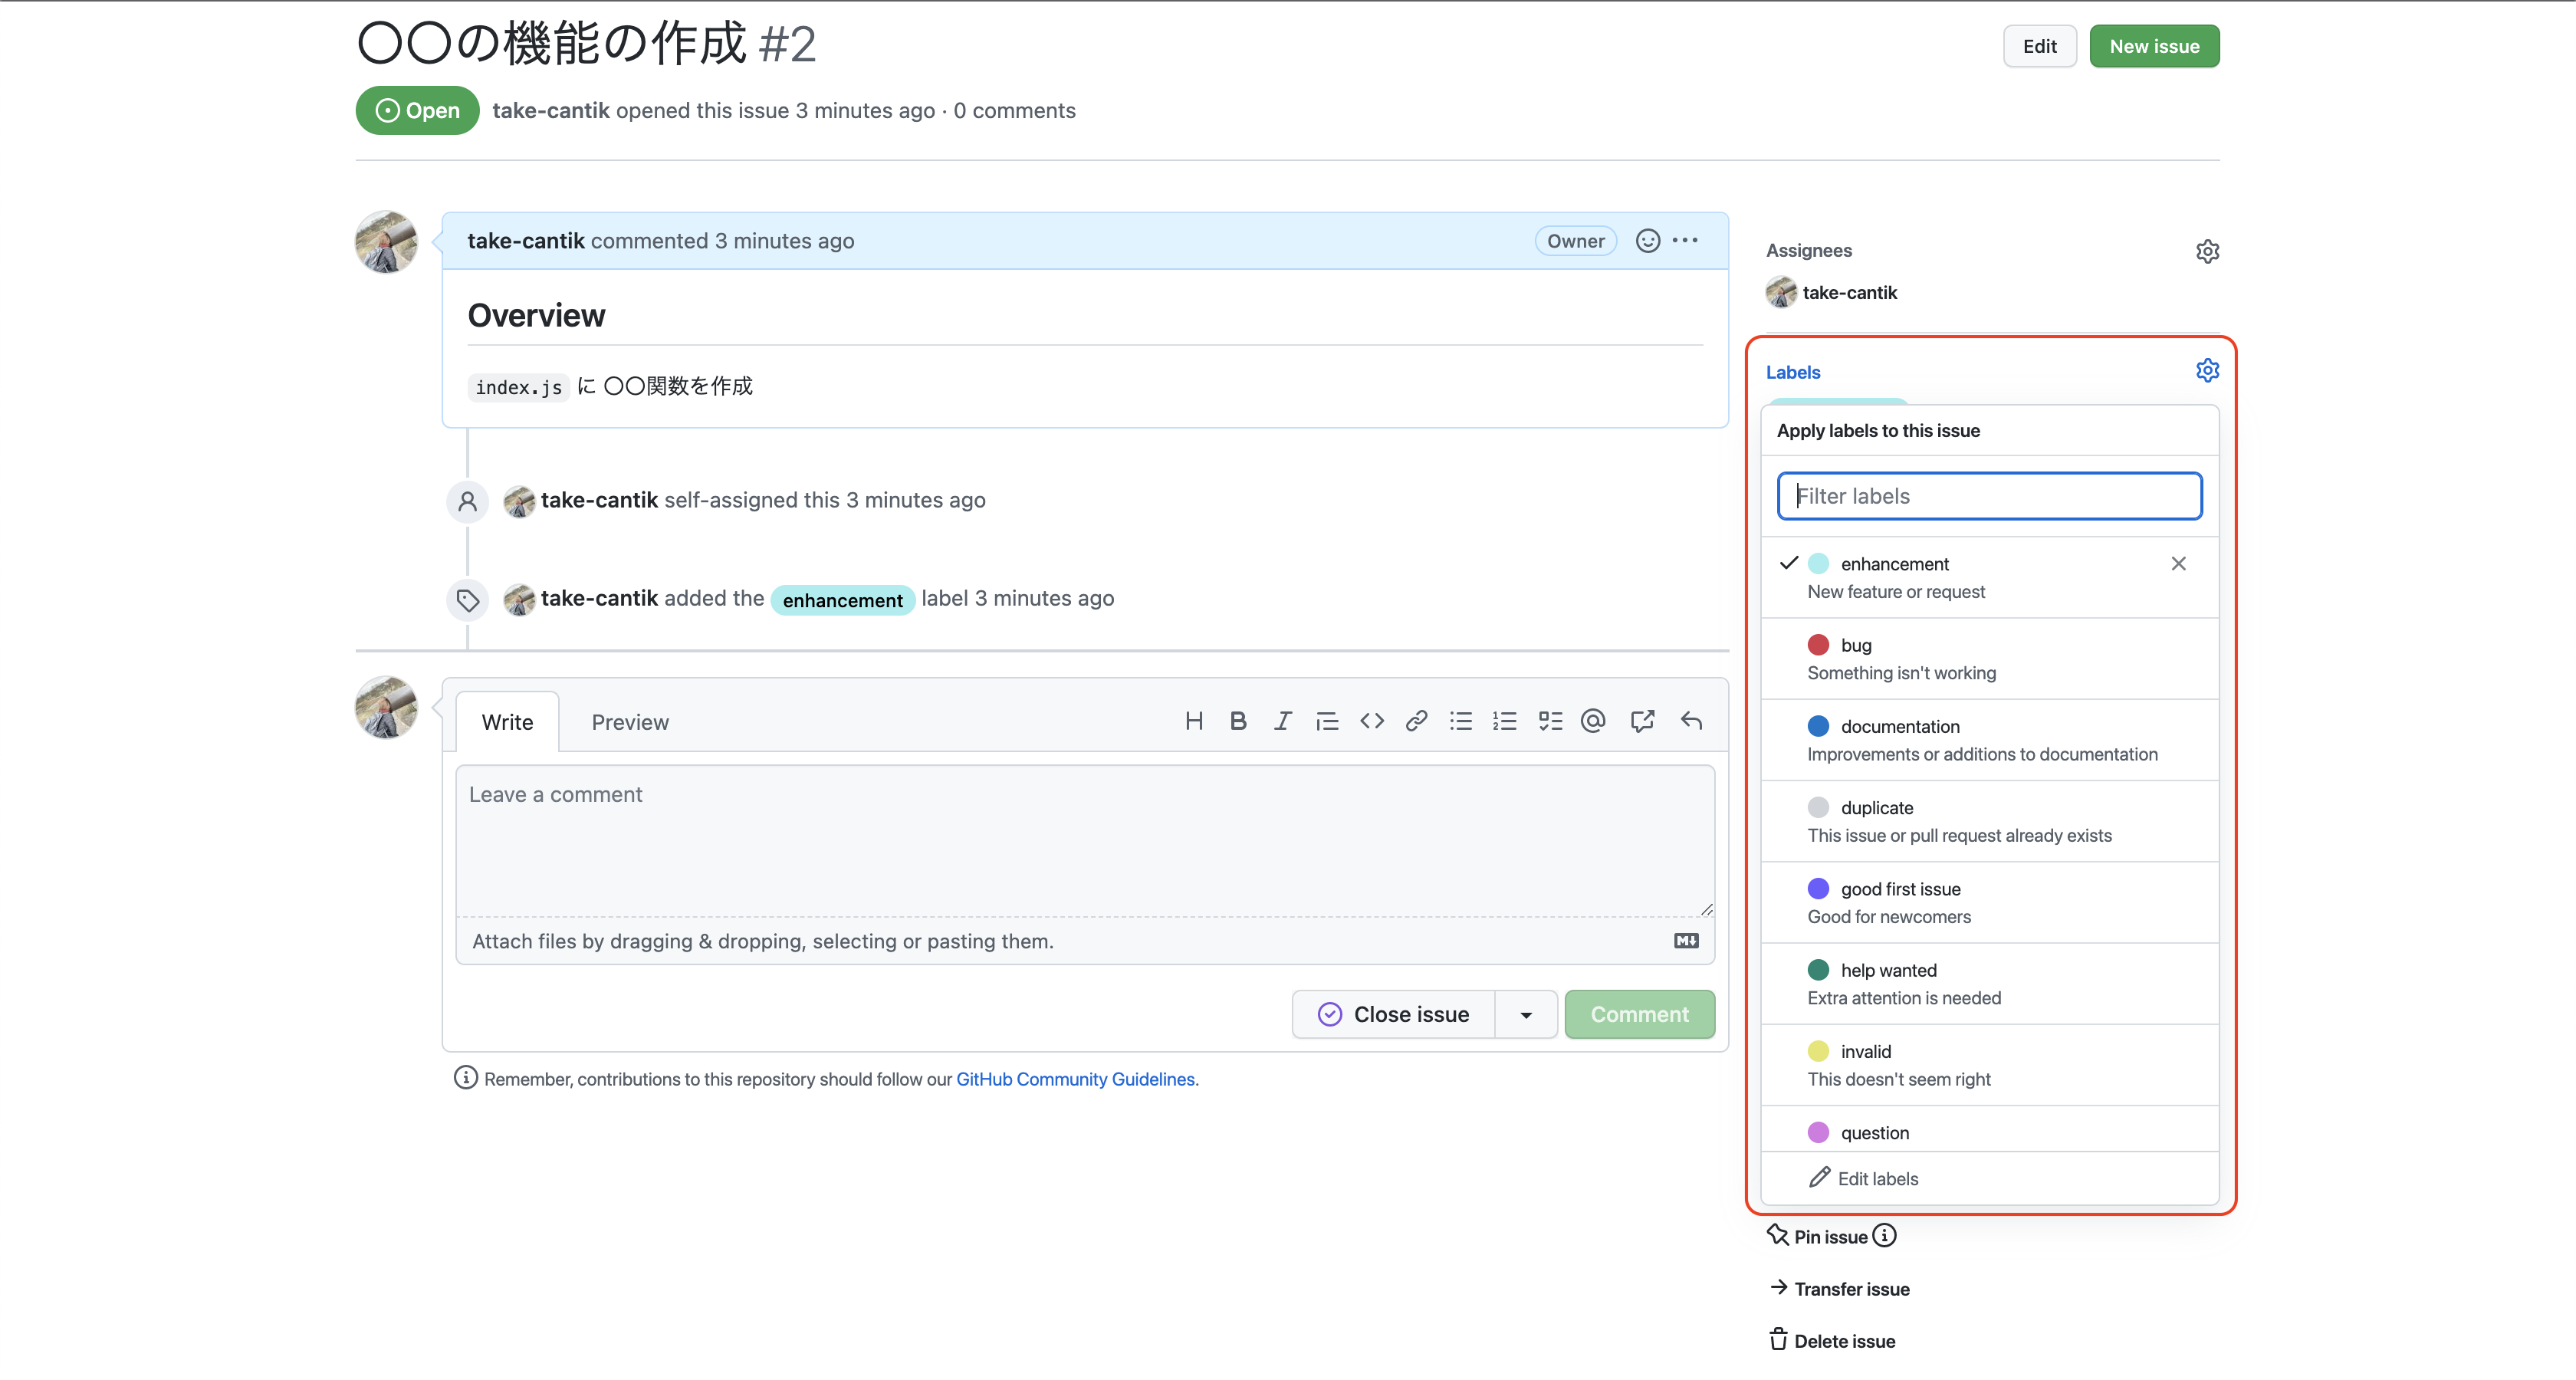Add a reaction with the smiley icon
Image resolution: width=2576 pixels, height=1380 pixels.
tap(1647, 240)
